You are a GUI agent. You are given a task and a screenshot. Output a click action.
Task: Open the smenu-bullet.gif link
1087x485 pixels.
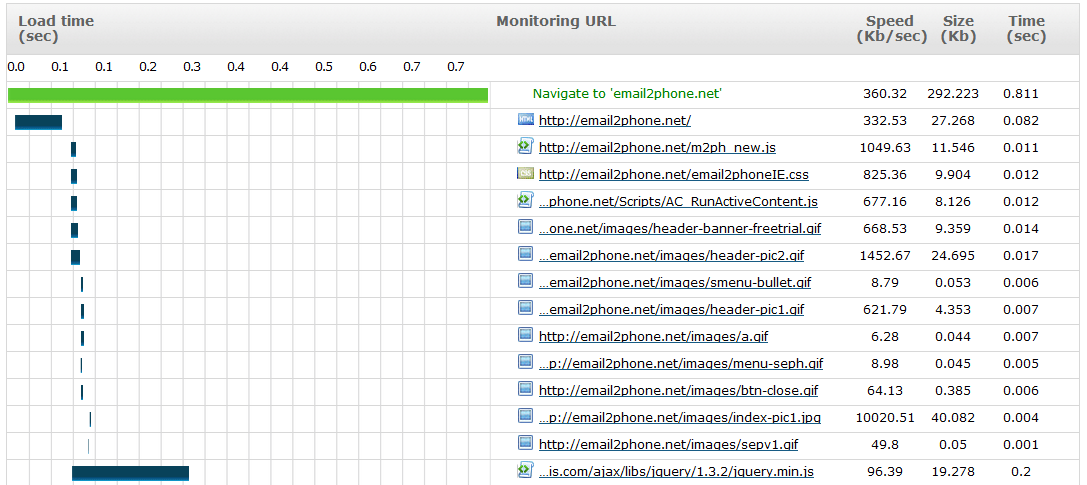click(675, 283)
